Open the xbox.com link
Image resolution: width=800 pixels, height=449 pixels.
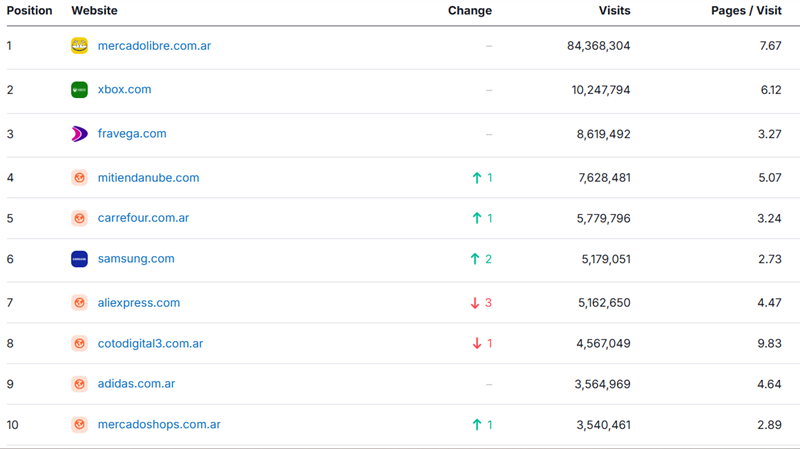coord(124,89)
